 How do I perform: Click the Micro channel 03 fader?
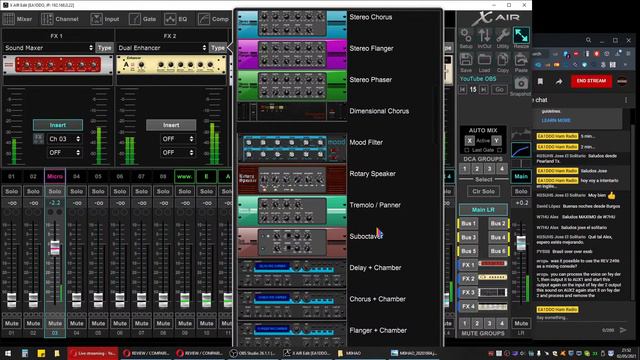click(x=55, y=247)
